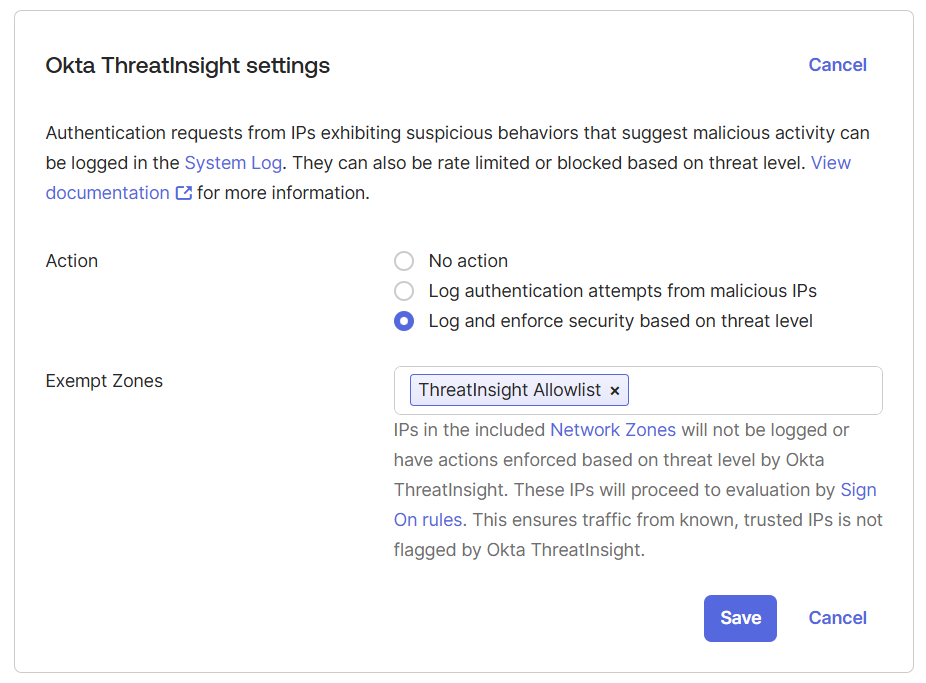Click the "Exempt Zones" field label

(x=104, y=381)
